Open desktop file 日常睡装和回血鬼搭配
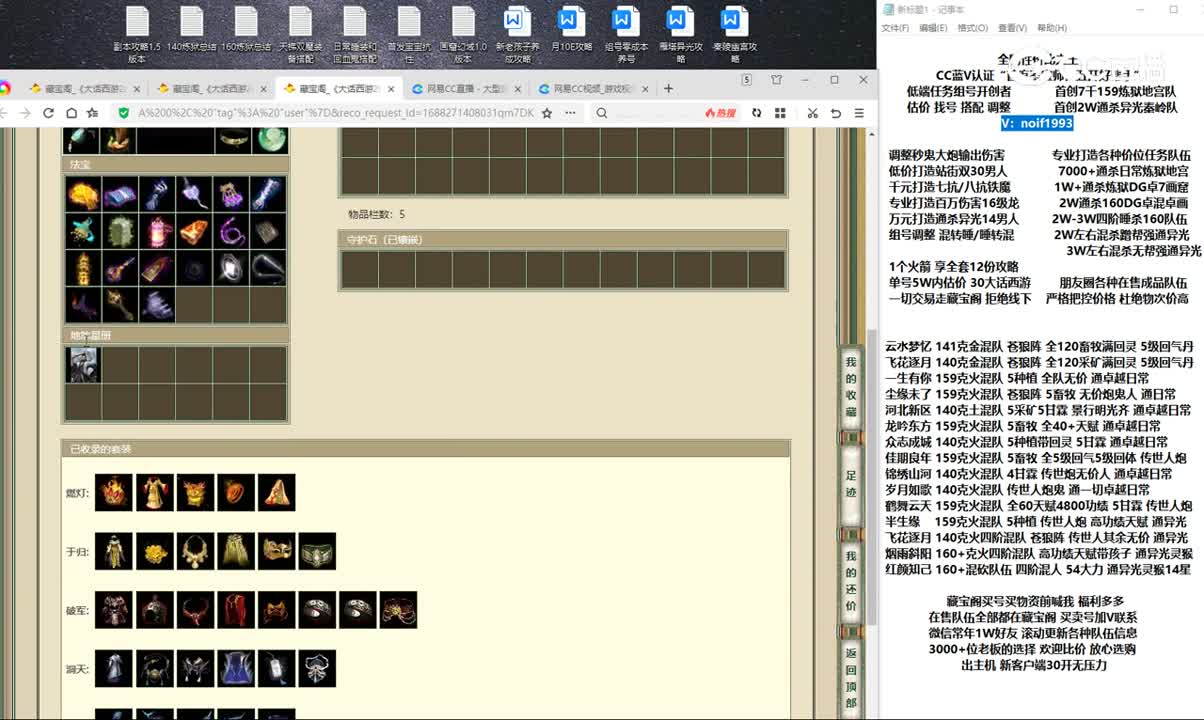The width and height of the screenshot is (1204, 720). [354, 35]
